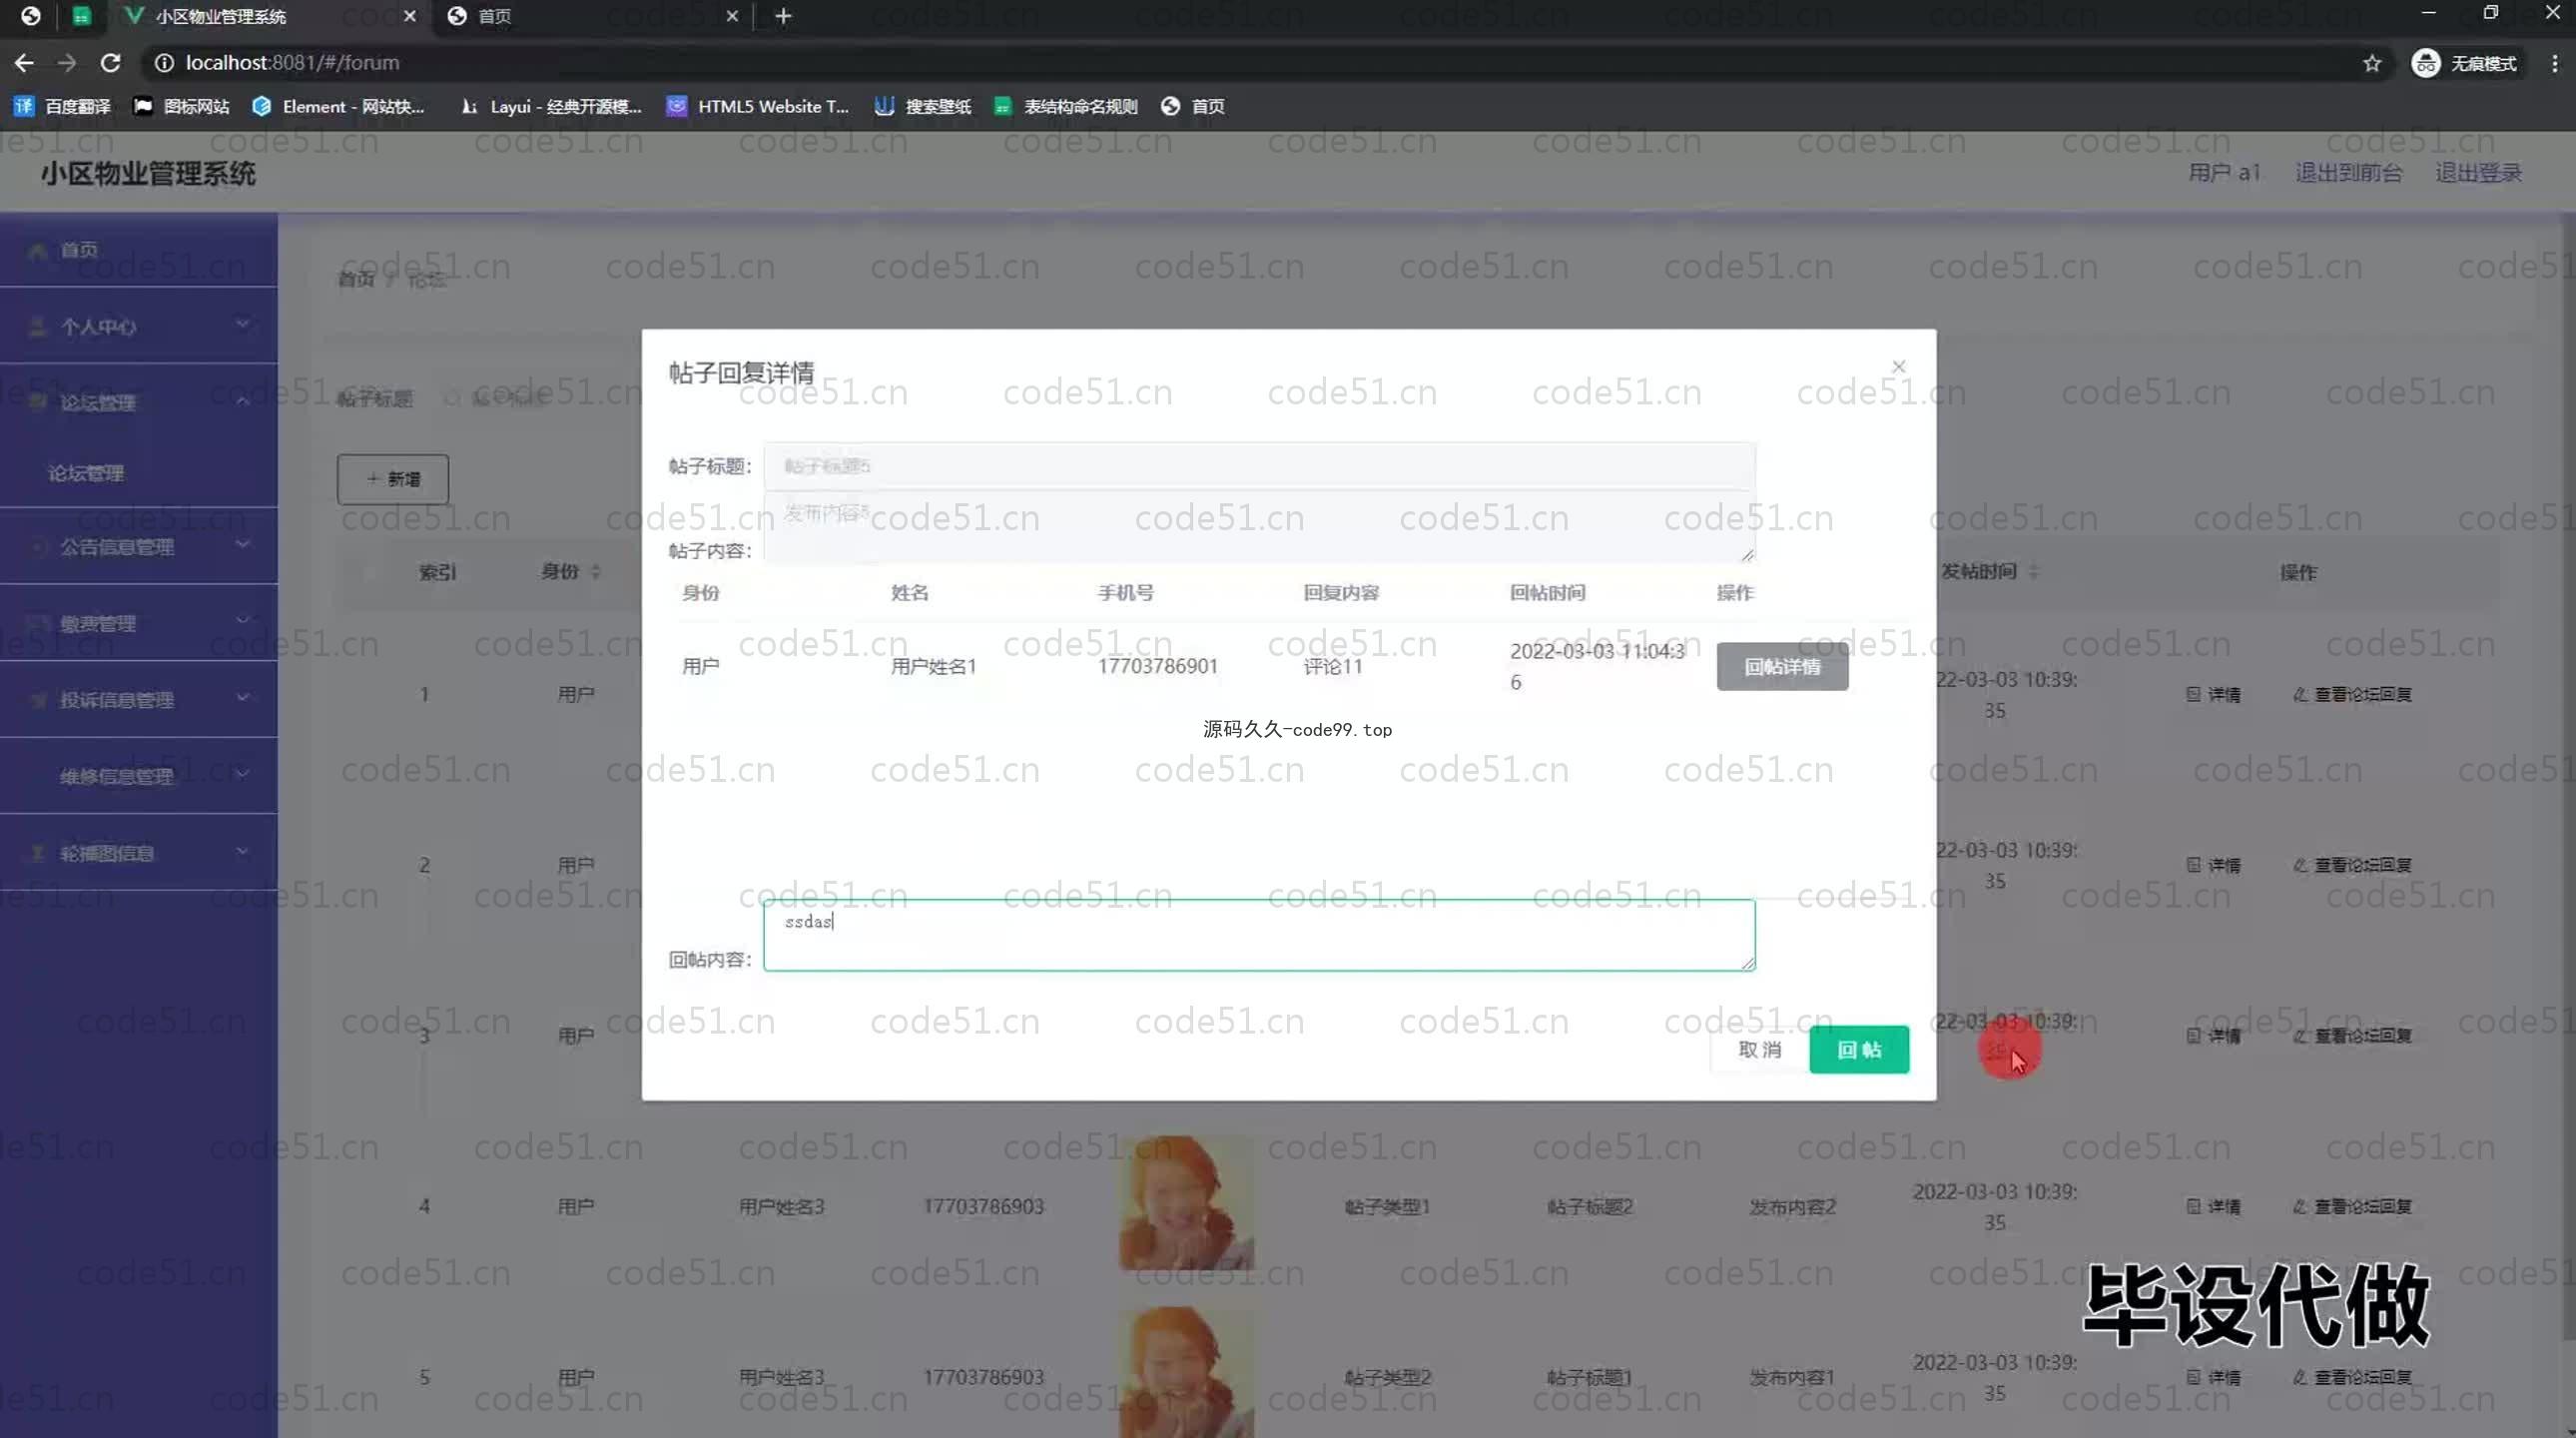This screenshot has height=1438, width=2576.
Task: Focus the 回帖内容 reply textarea
Action: (x=1259, y=935)
